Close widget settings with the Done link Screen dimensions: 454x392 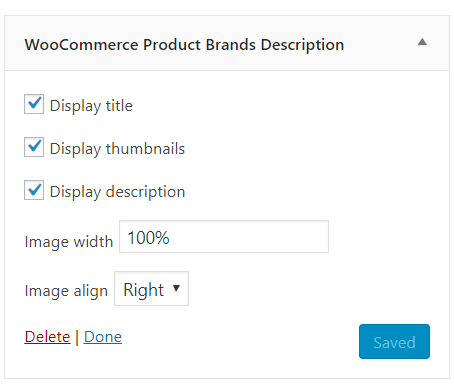click(x=103, y=337)
